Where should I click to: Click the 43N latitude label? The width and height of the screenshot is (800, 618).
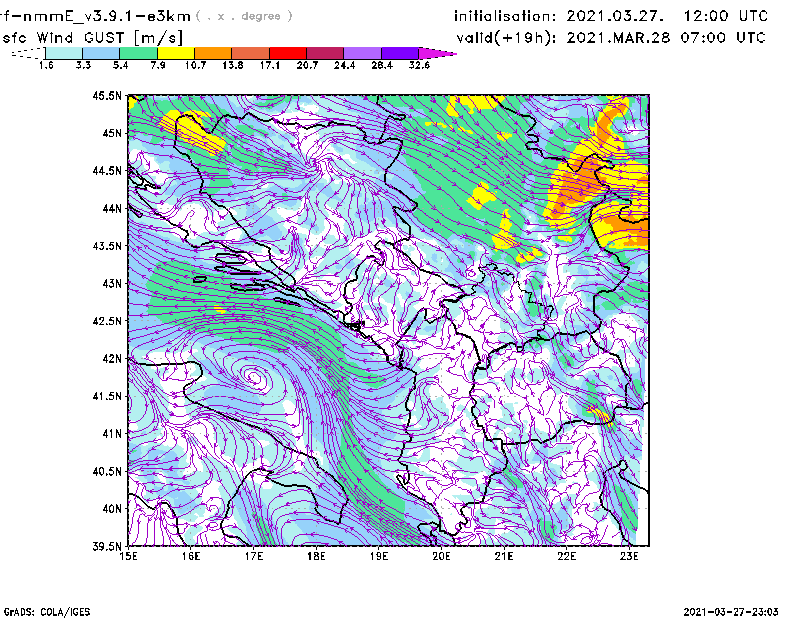[x=112, y=283]
